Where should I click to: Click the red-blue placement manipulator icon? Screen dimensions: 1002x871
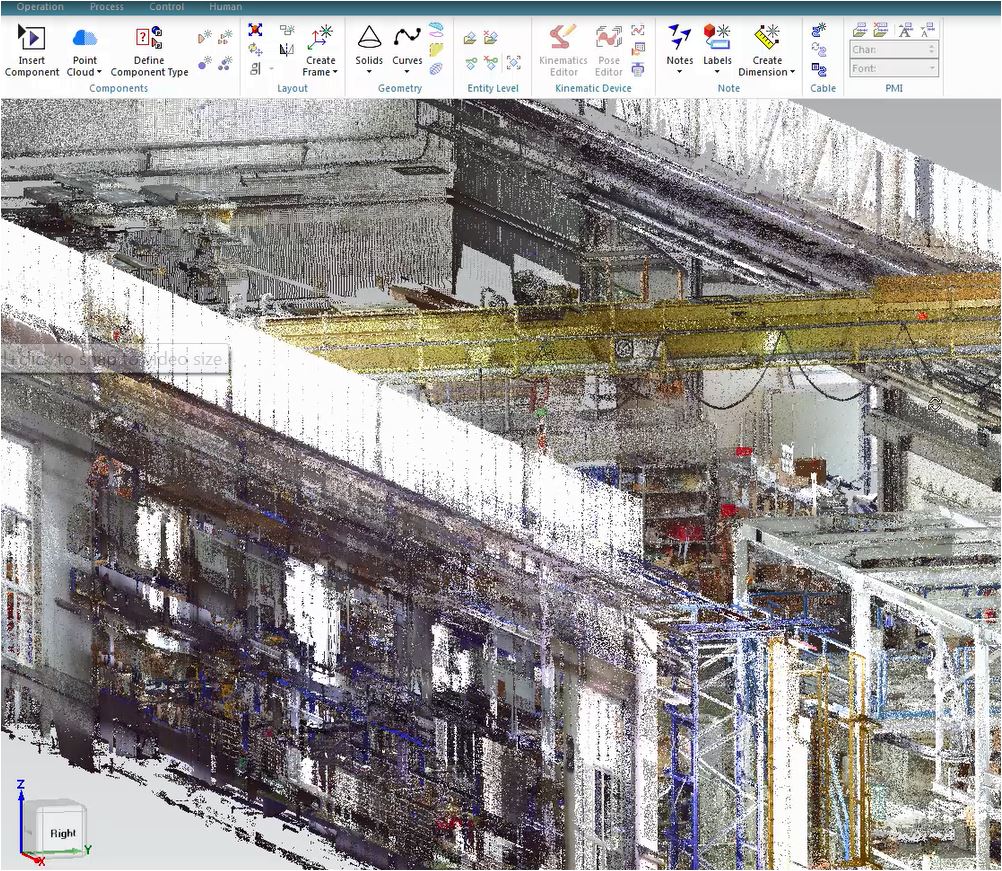(255, 29)
